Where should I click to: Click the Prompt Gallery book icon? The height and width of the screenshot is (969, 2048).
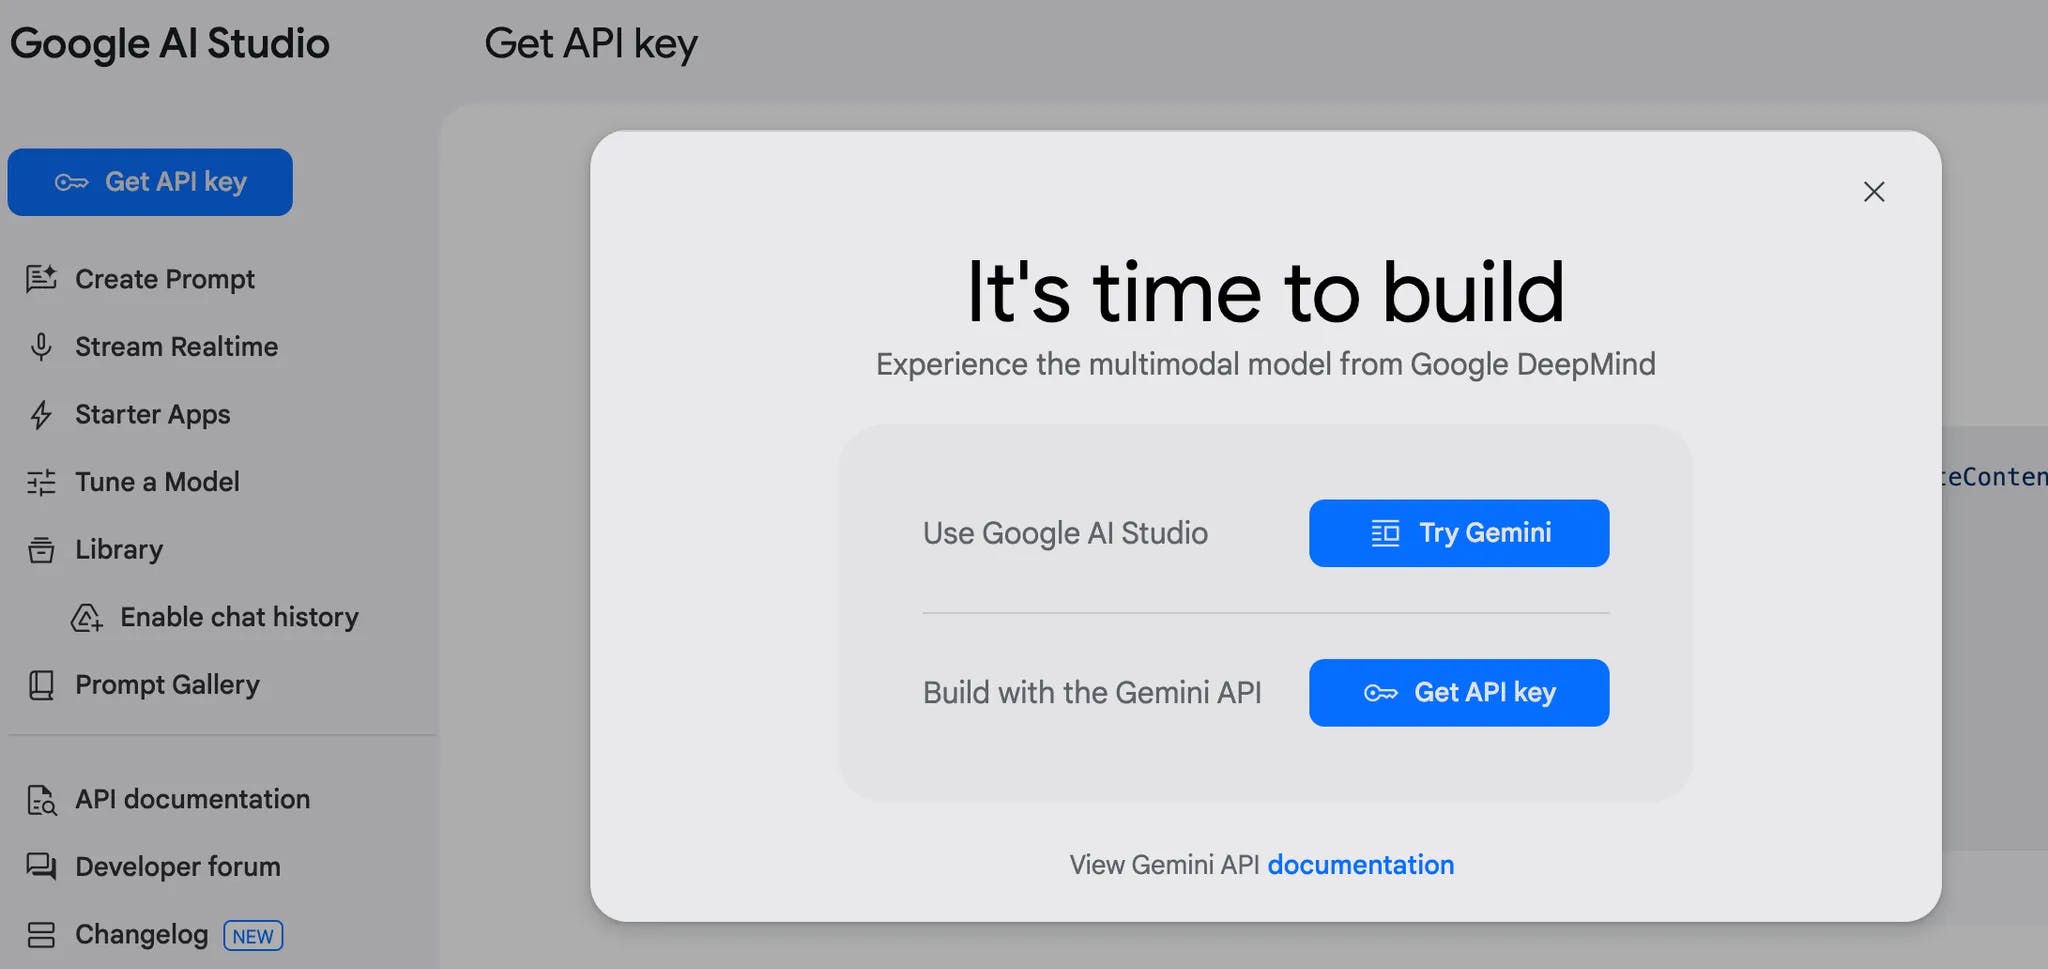(41, 685)
